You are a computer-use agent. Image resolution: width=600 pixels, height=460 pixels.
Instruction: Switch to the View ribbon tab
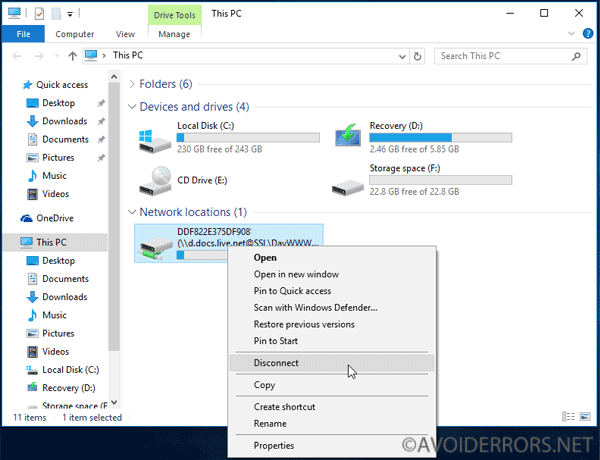[x=125, y=34]
